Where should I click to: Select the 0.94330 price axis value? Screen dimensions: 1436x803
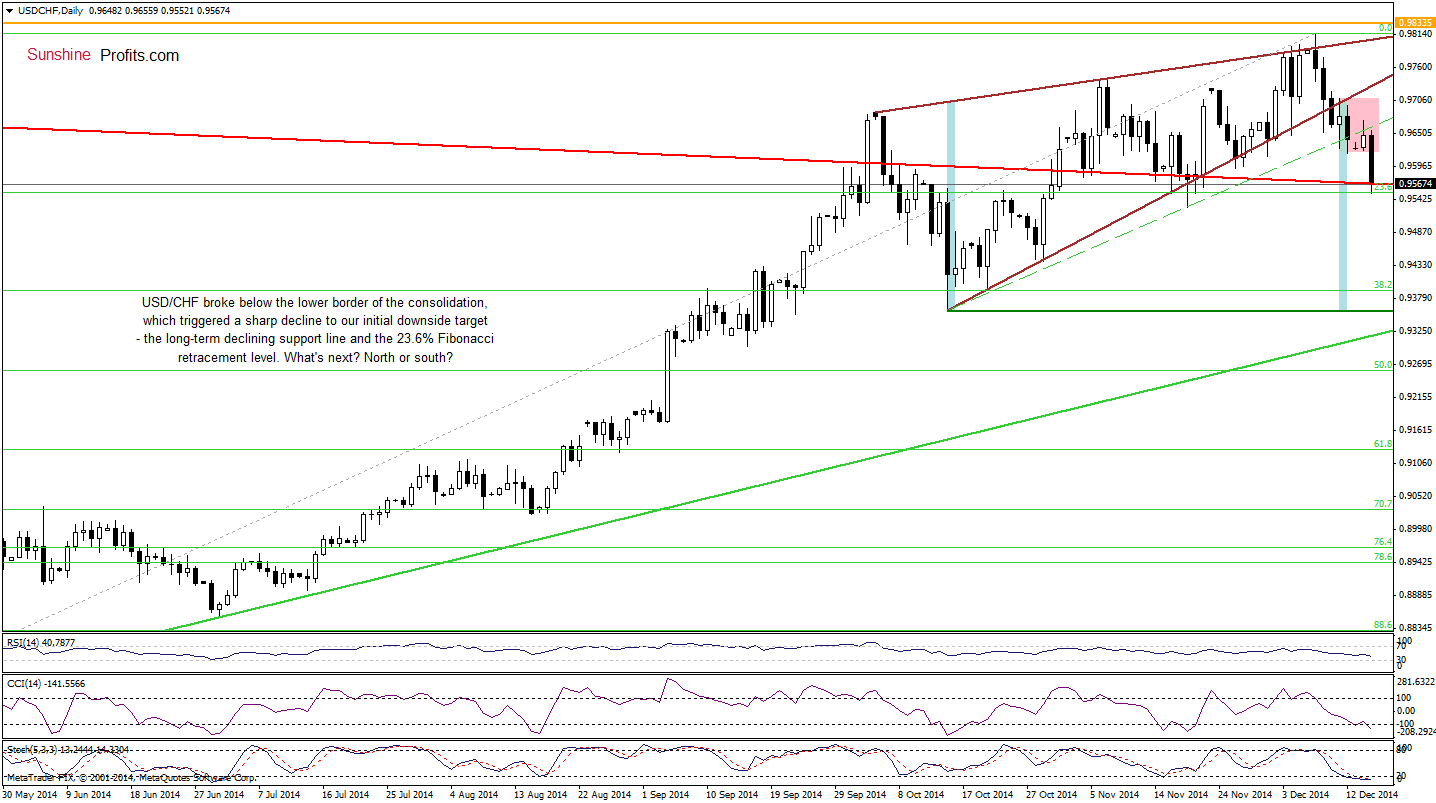coord(1414,265)
